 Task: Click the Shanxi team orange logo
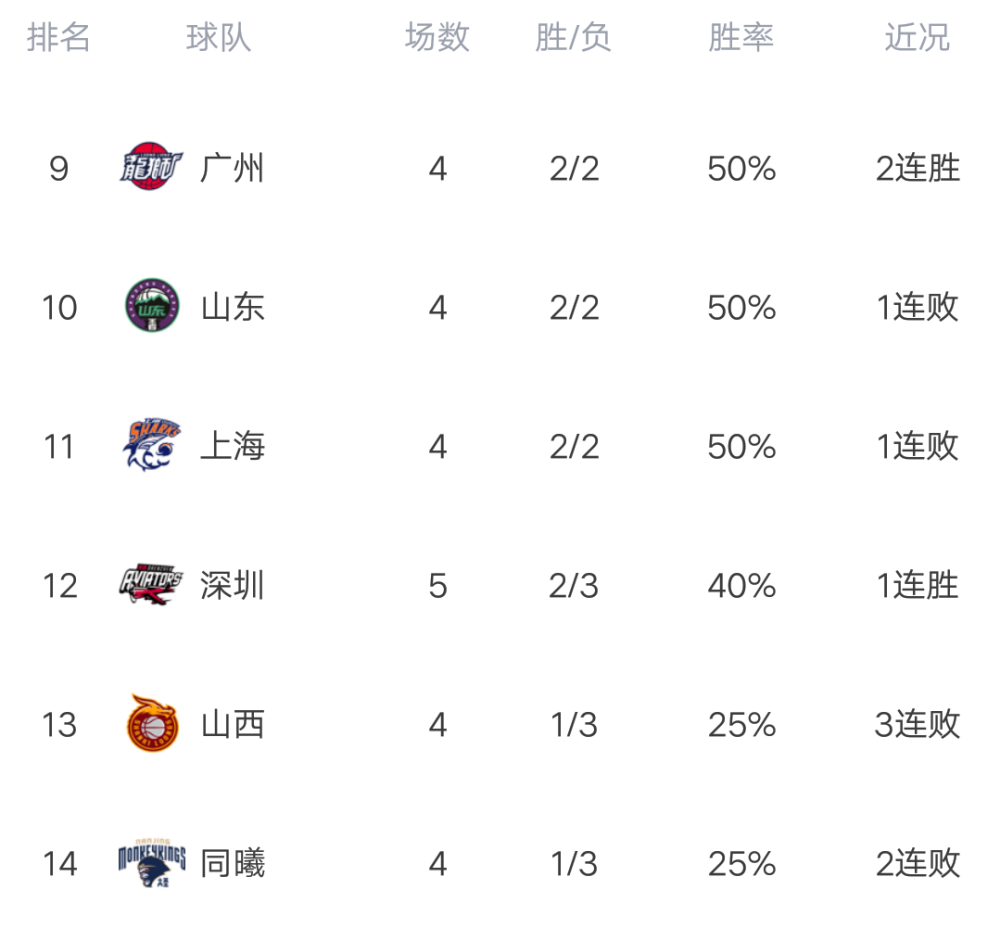(151, 723)
